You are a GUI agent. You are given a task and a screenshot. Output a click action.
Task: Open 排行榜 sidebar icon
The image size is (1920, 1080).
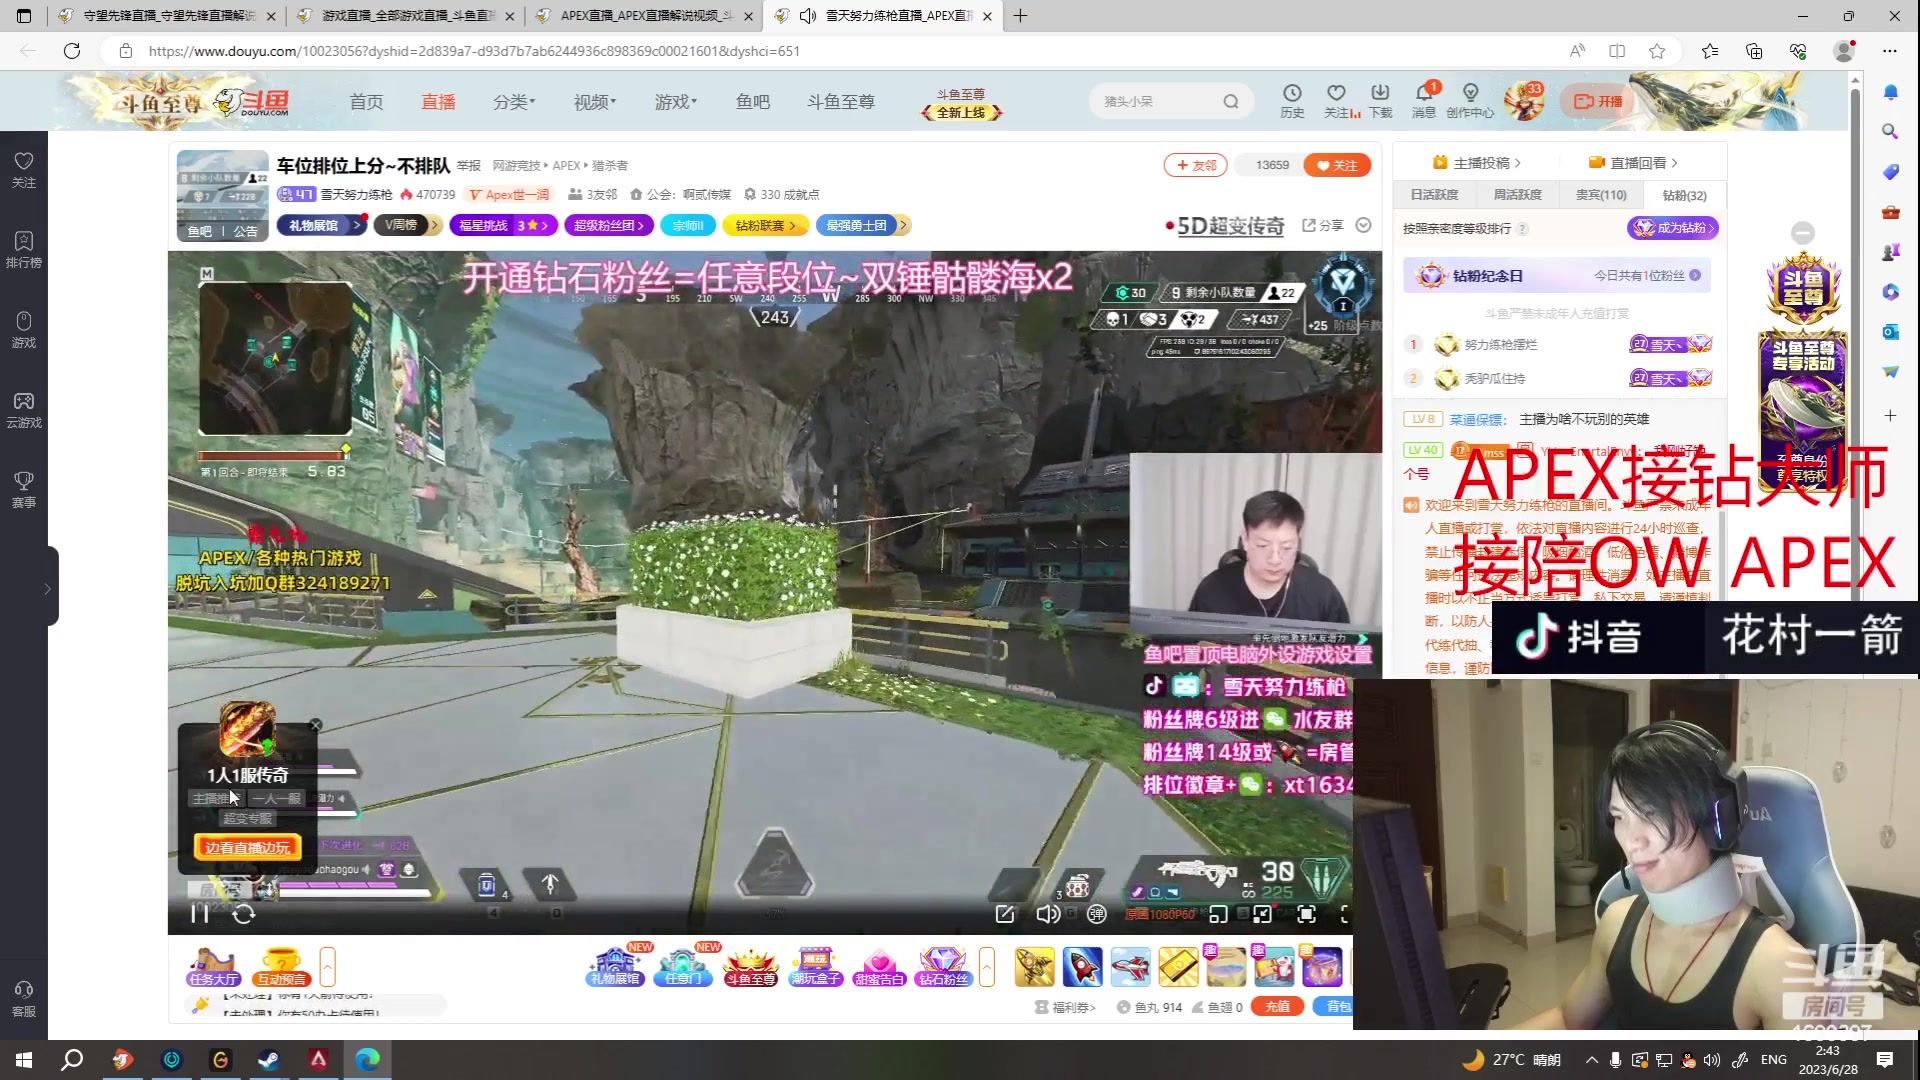(x=24, y=250)
